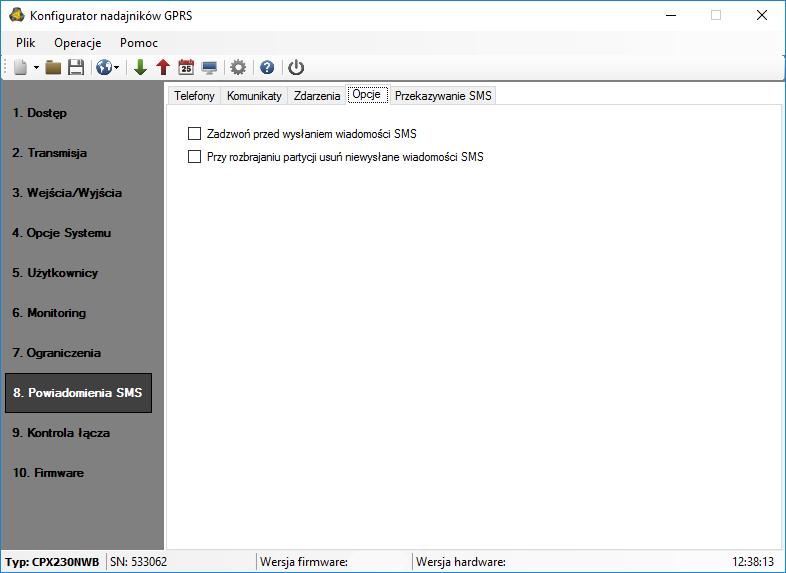Minimize the Konfigurator window
Viewport: 786px width, 573px height.
[671, 15]
